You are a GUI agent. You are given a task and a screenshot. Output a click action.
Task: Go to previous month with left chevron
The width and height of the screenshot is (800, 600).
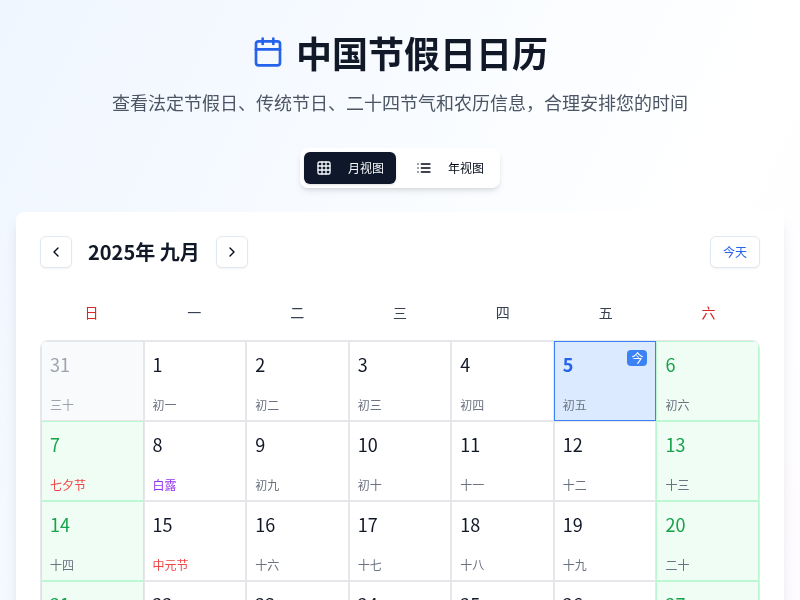pos(56,252)
